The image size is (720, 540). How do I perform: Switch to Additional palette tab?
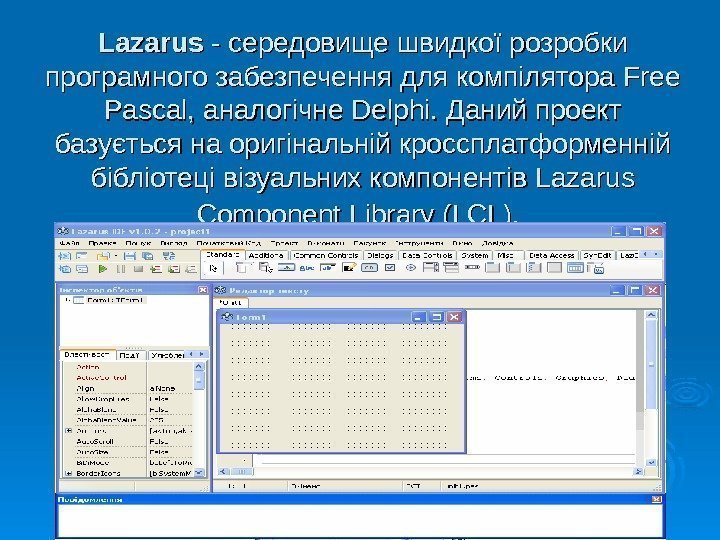(x=266, y=255)
